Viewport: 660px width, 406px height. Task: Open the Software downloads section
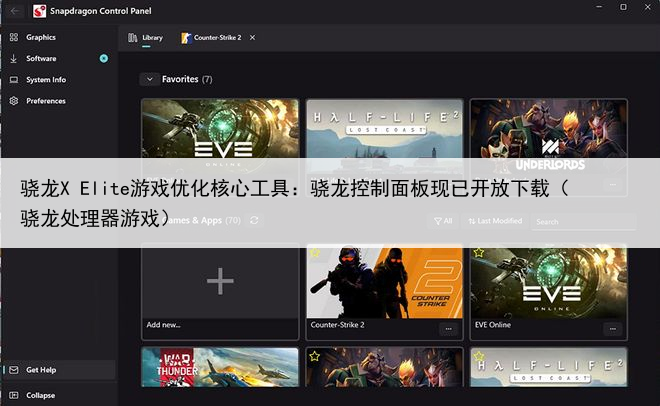[40, 58]
